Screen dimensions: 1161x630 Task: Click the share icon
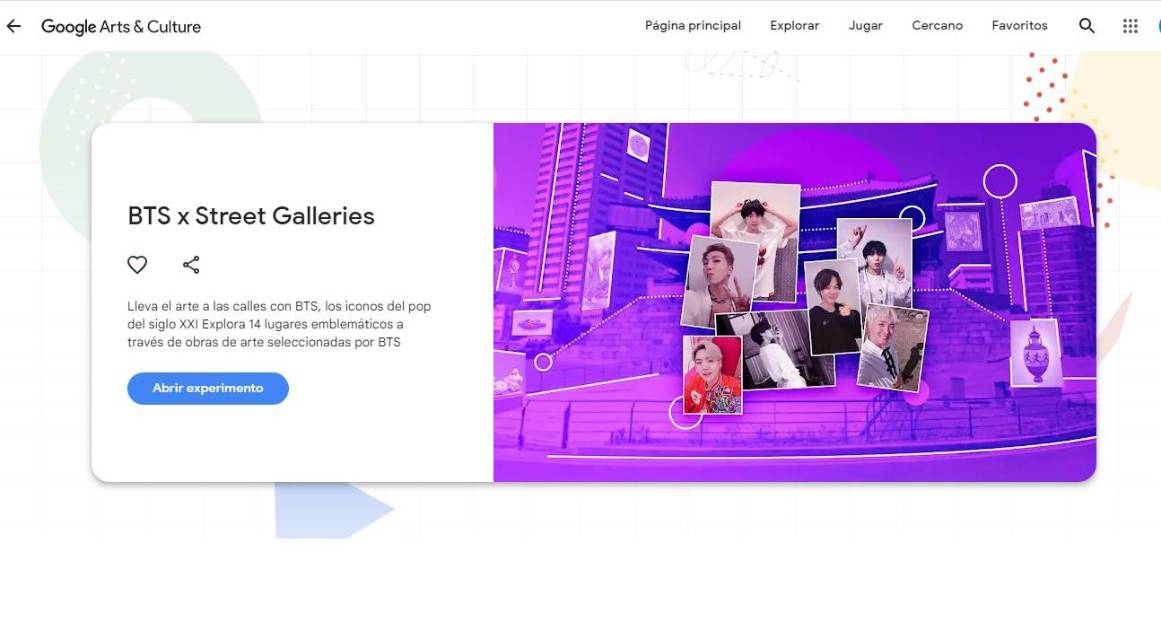[191, 264]
